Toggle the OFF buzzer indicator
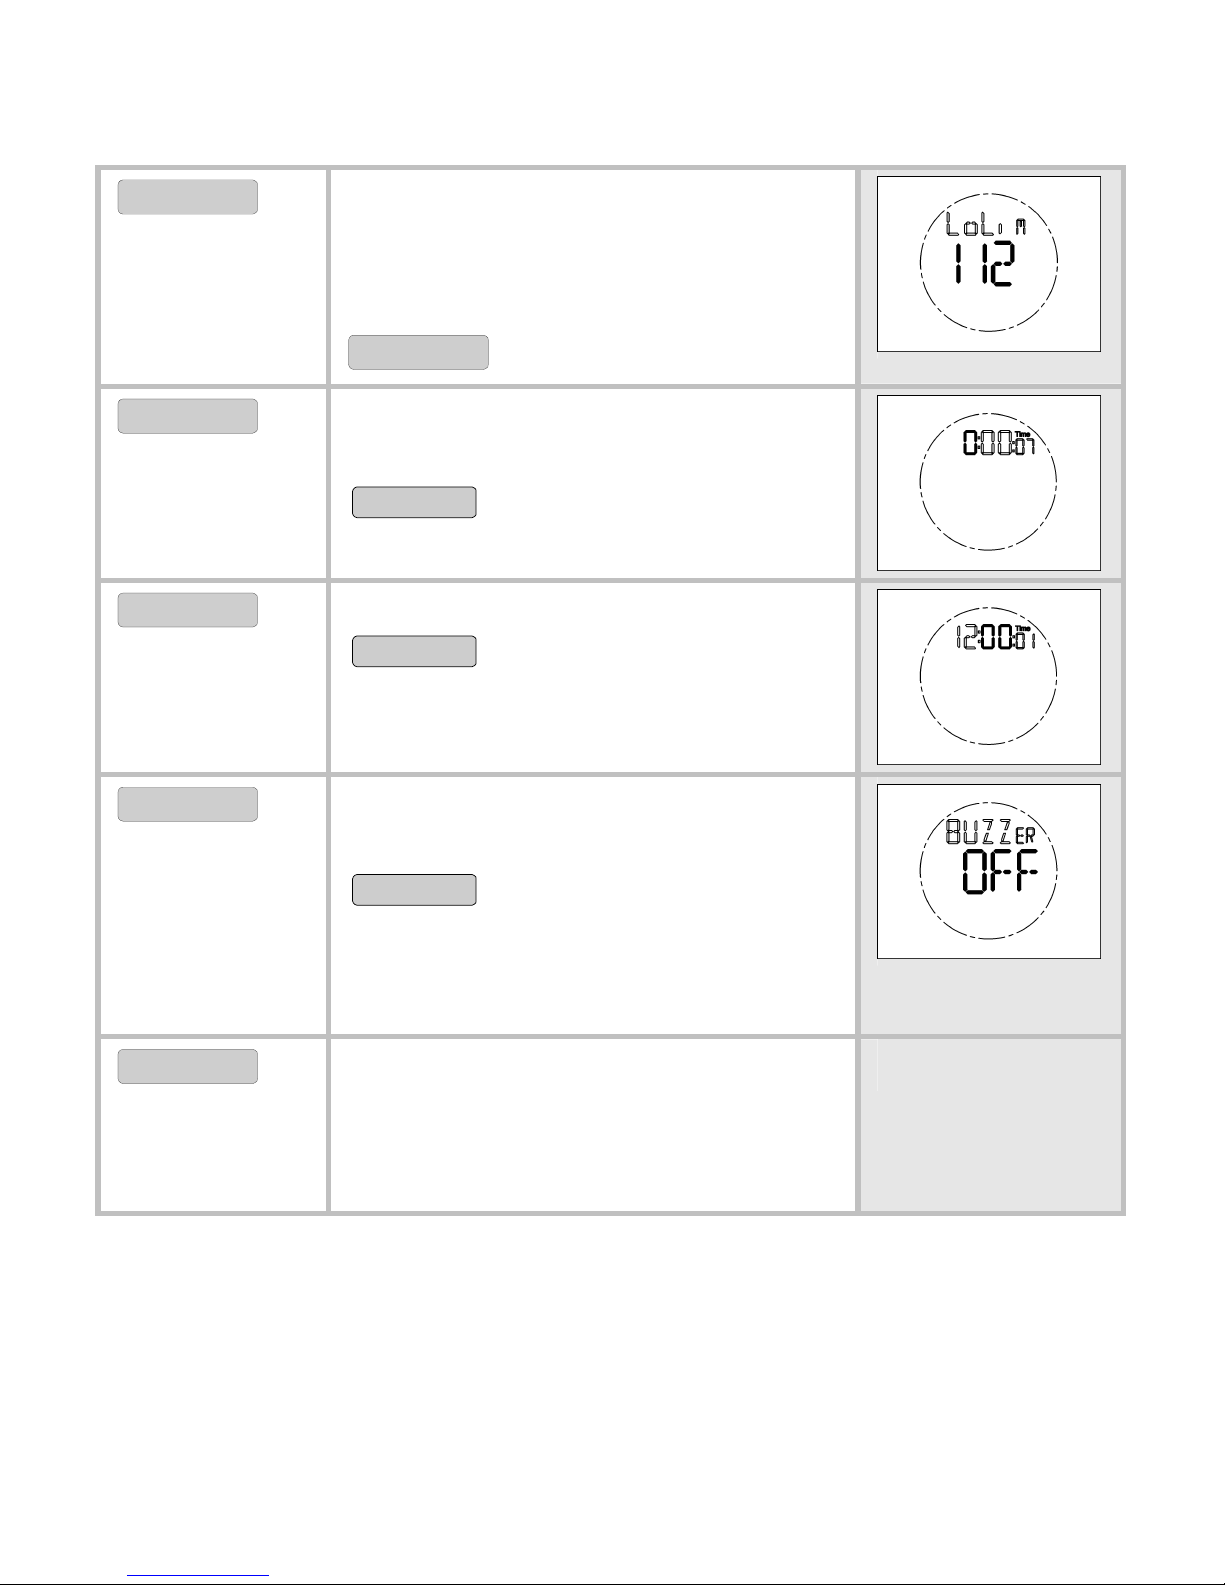The height and width of the screenshot is (1585, 1225). [999, 872]
